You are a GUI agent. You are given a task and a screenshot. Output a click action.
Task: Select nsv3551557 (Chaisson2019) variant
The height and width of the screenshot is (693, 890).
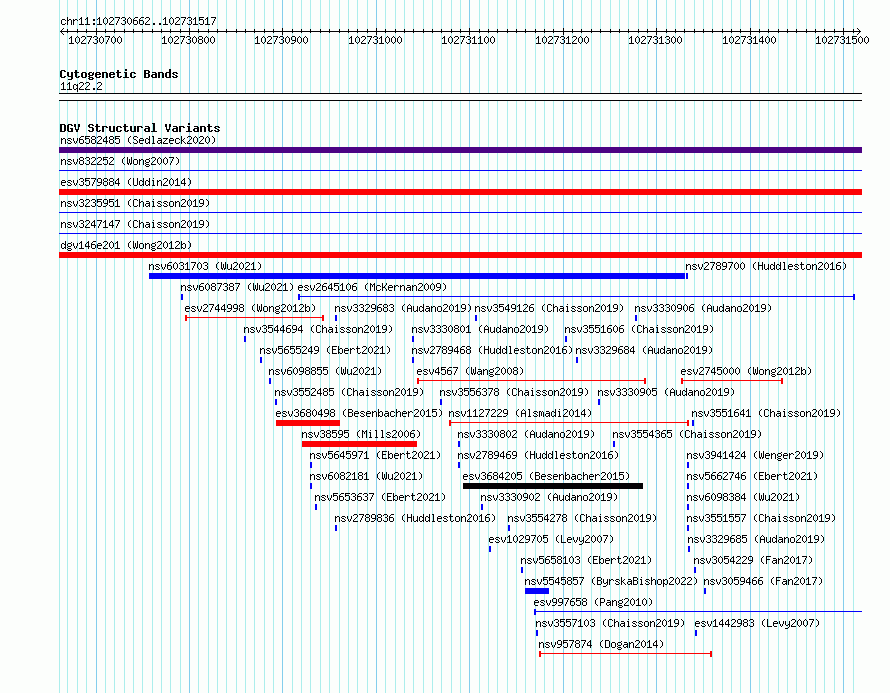click(761, 518)
